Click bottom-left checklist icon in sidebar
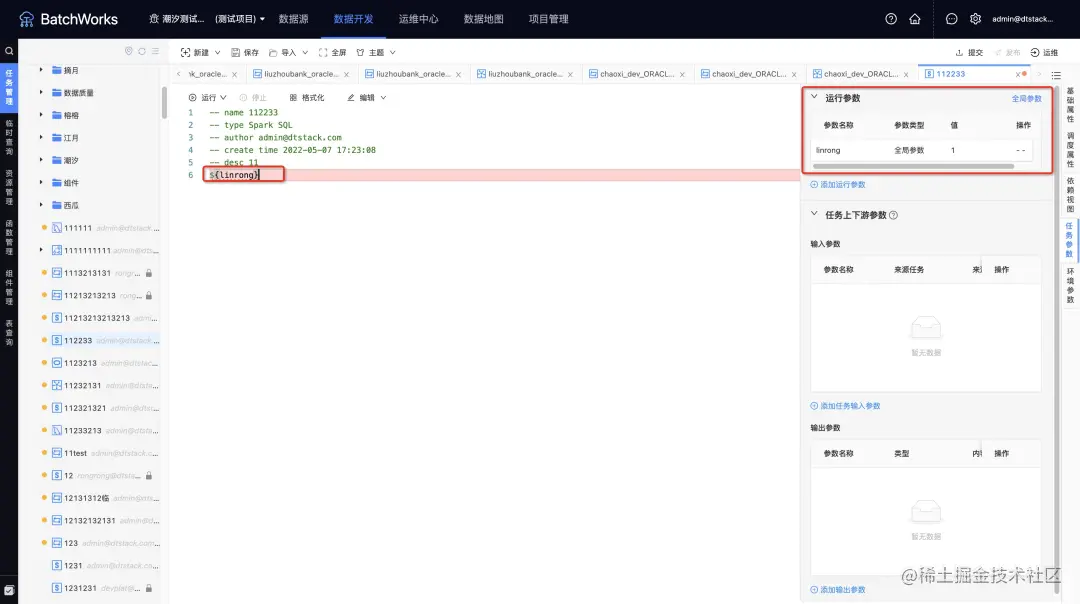The image size is (1080, 604). coord(9,590)
